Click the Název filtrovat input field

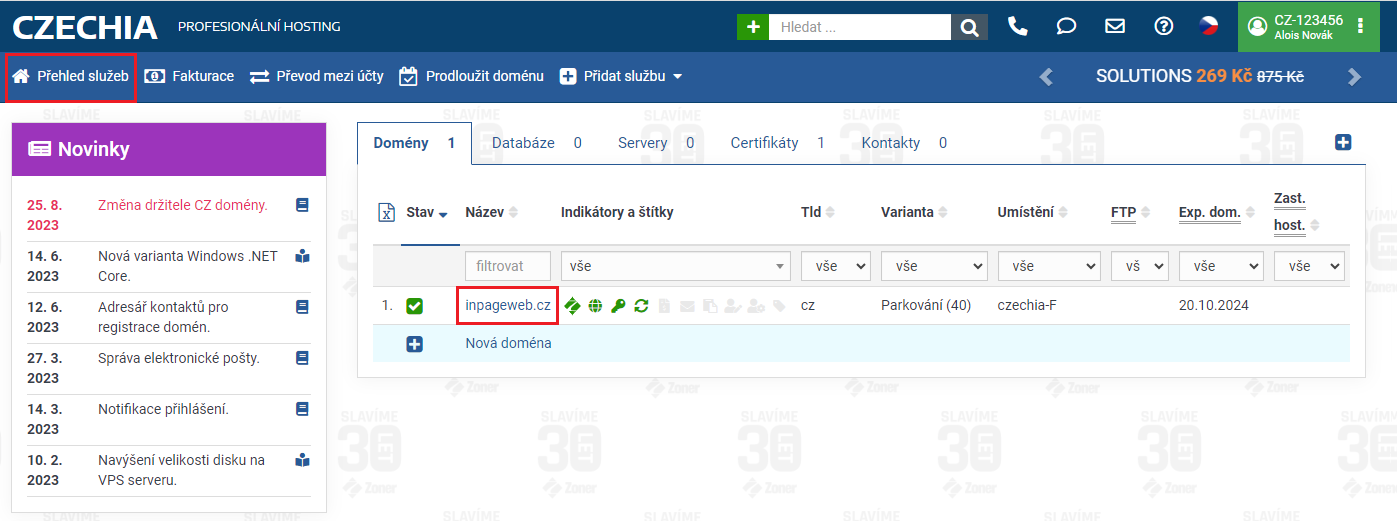[508, 267]
